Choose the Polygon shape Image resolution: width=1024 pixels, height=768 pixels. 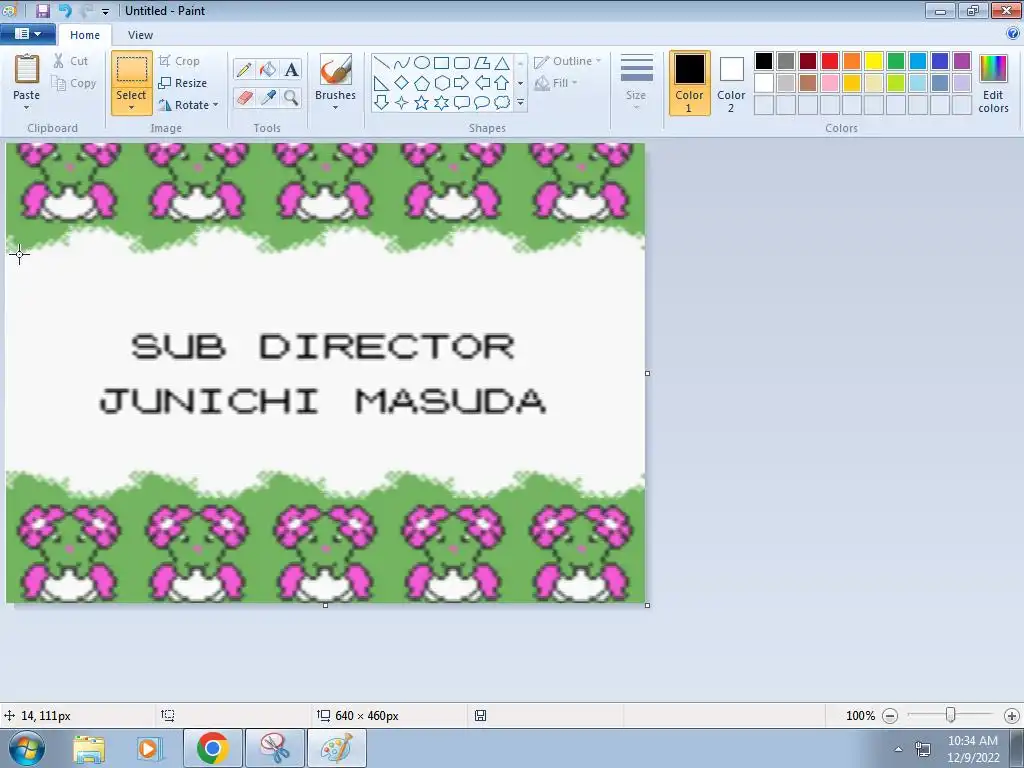pos(482,63)
